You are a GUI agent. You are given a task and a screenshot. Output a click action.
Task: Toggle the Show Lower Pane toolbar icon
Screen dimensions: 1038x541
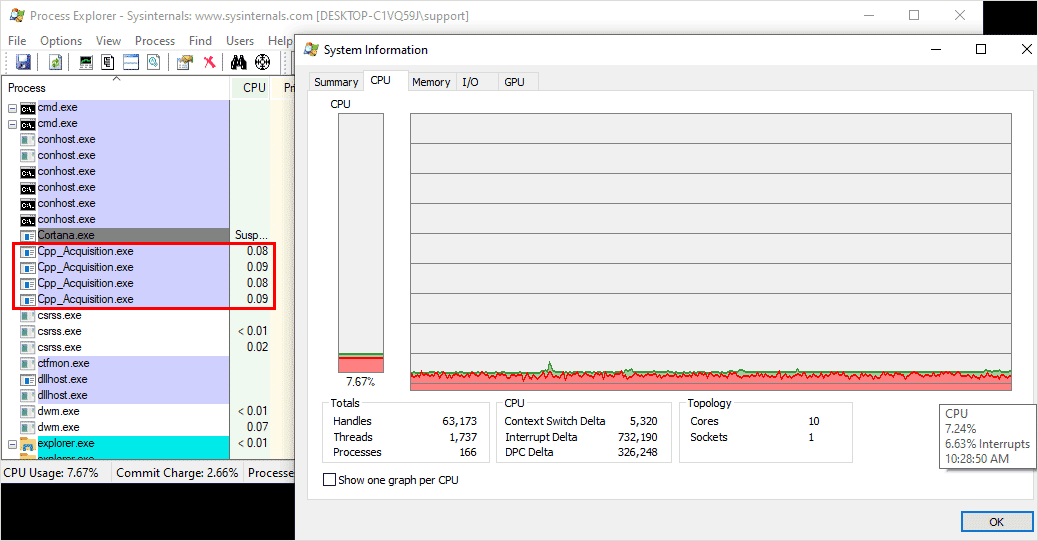[131, 62]
